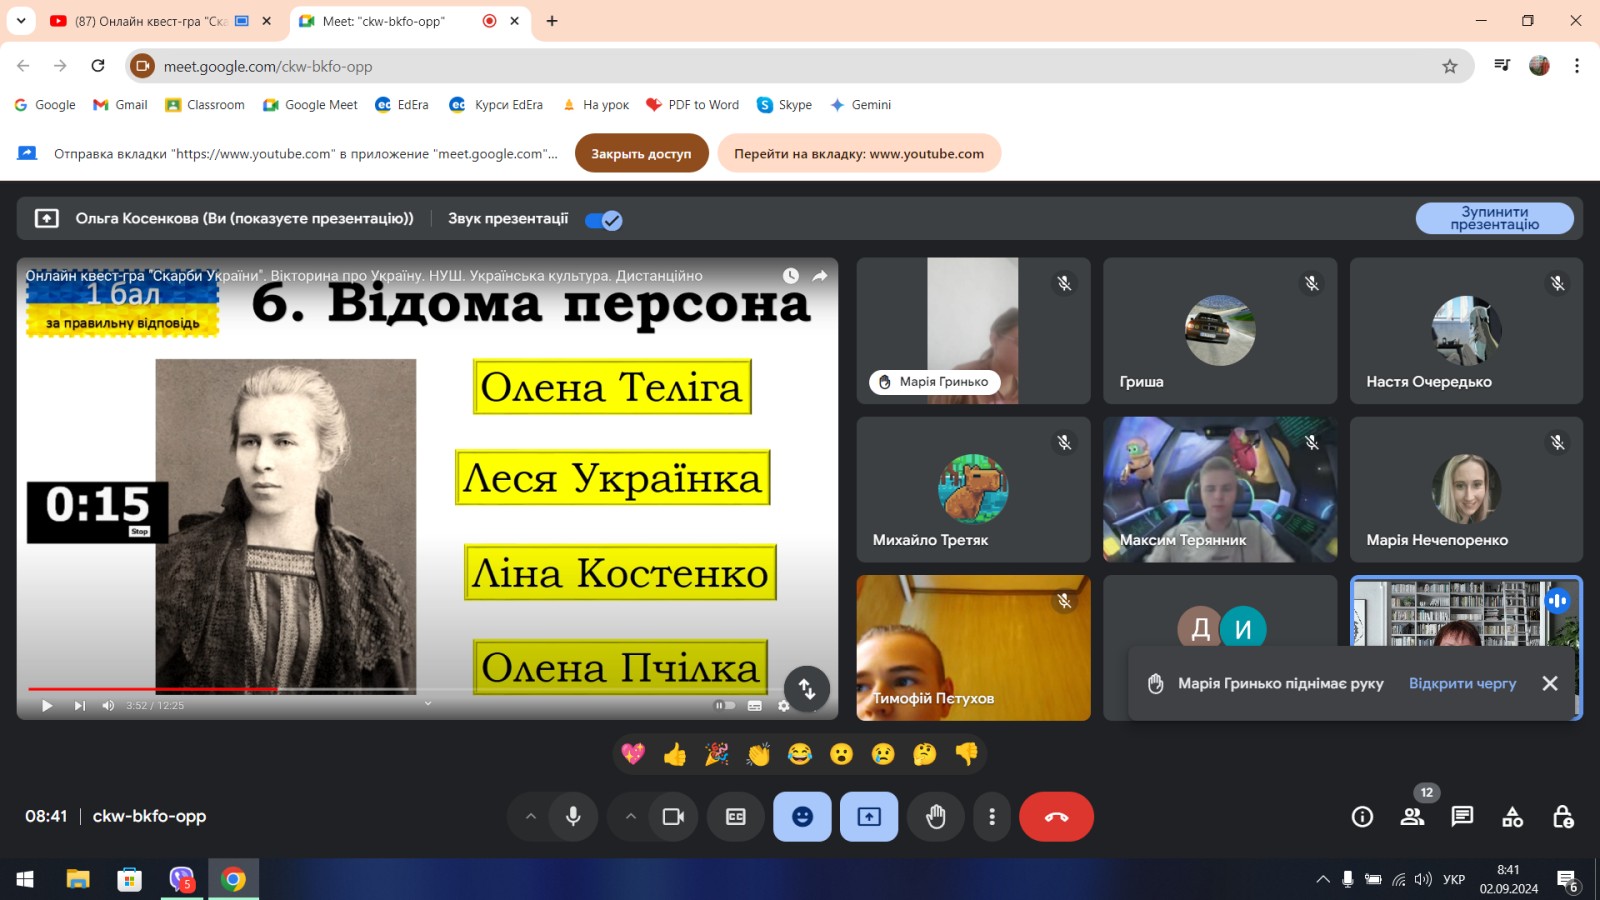Show the participants list

pyautogui.click(x=1412, y=817)
